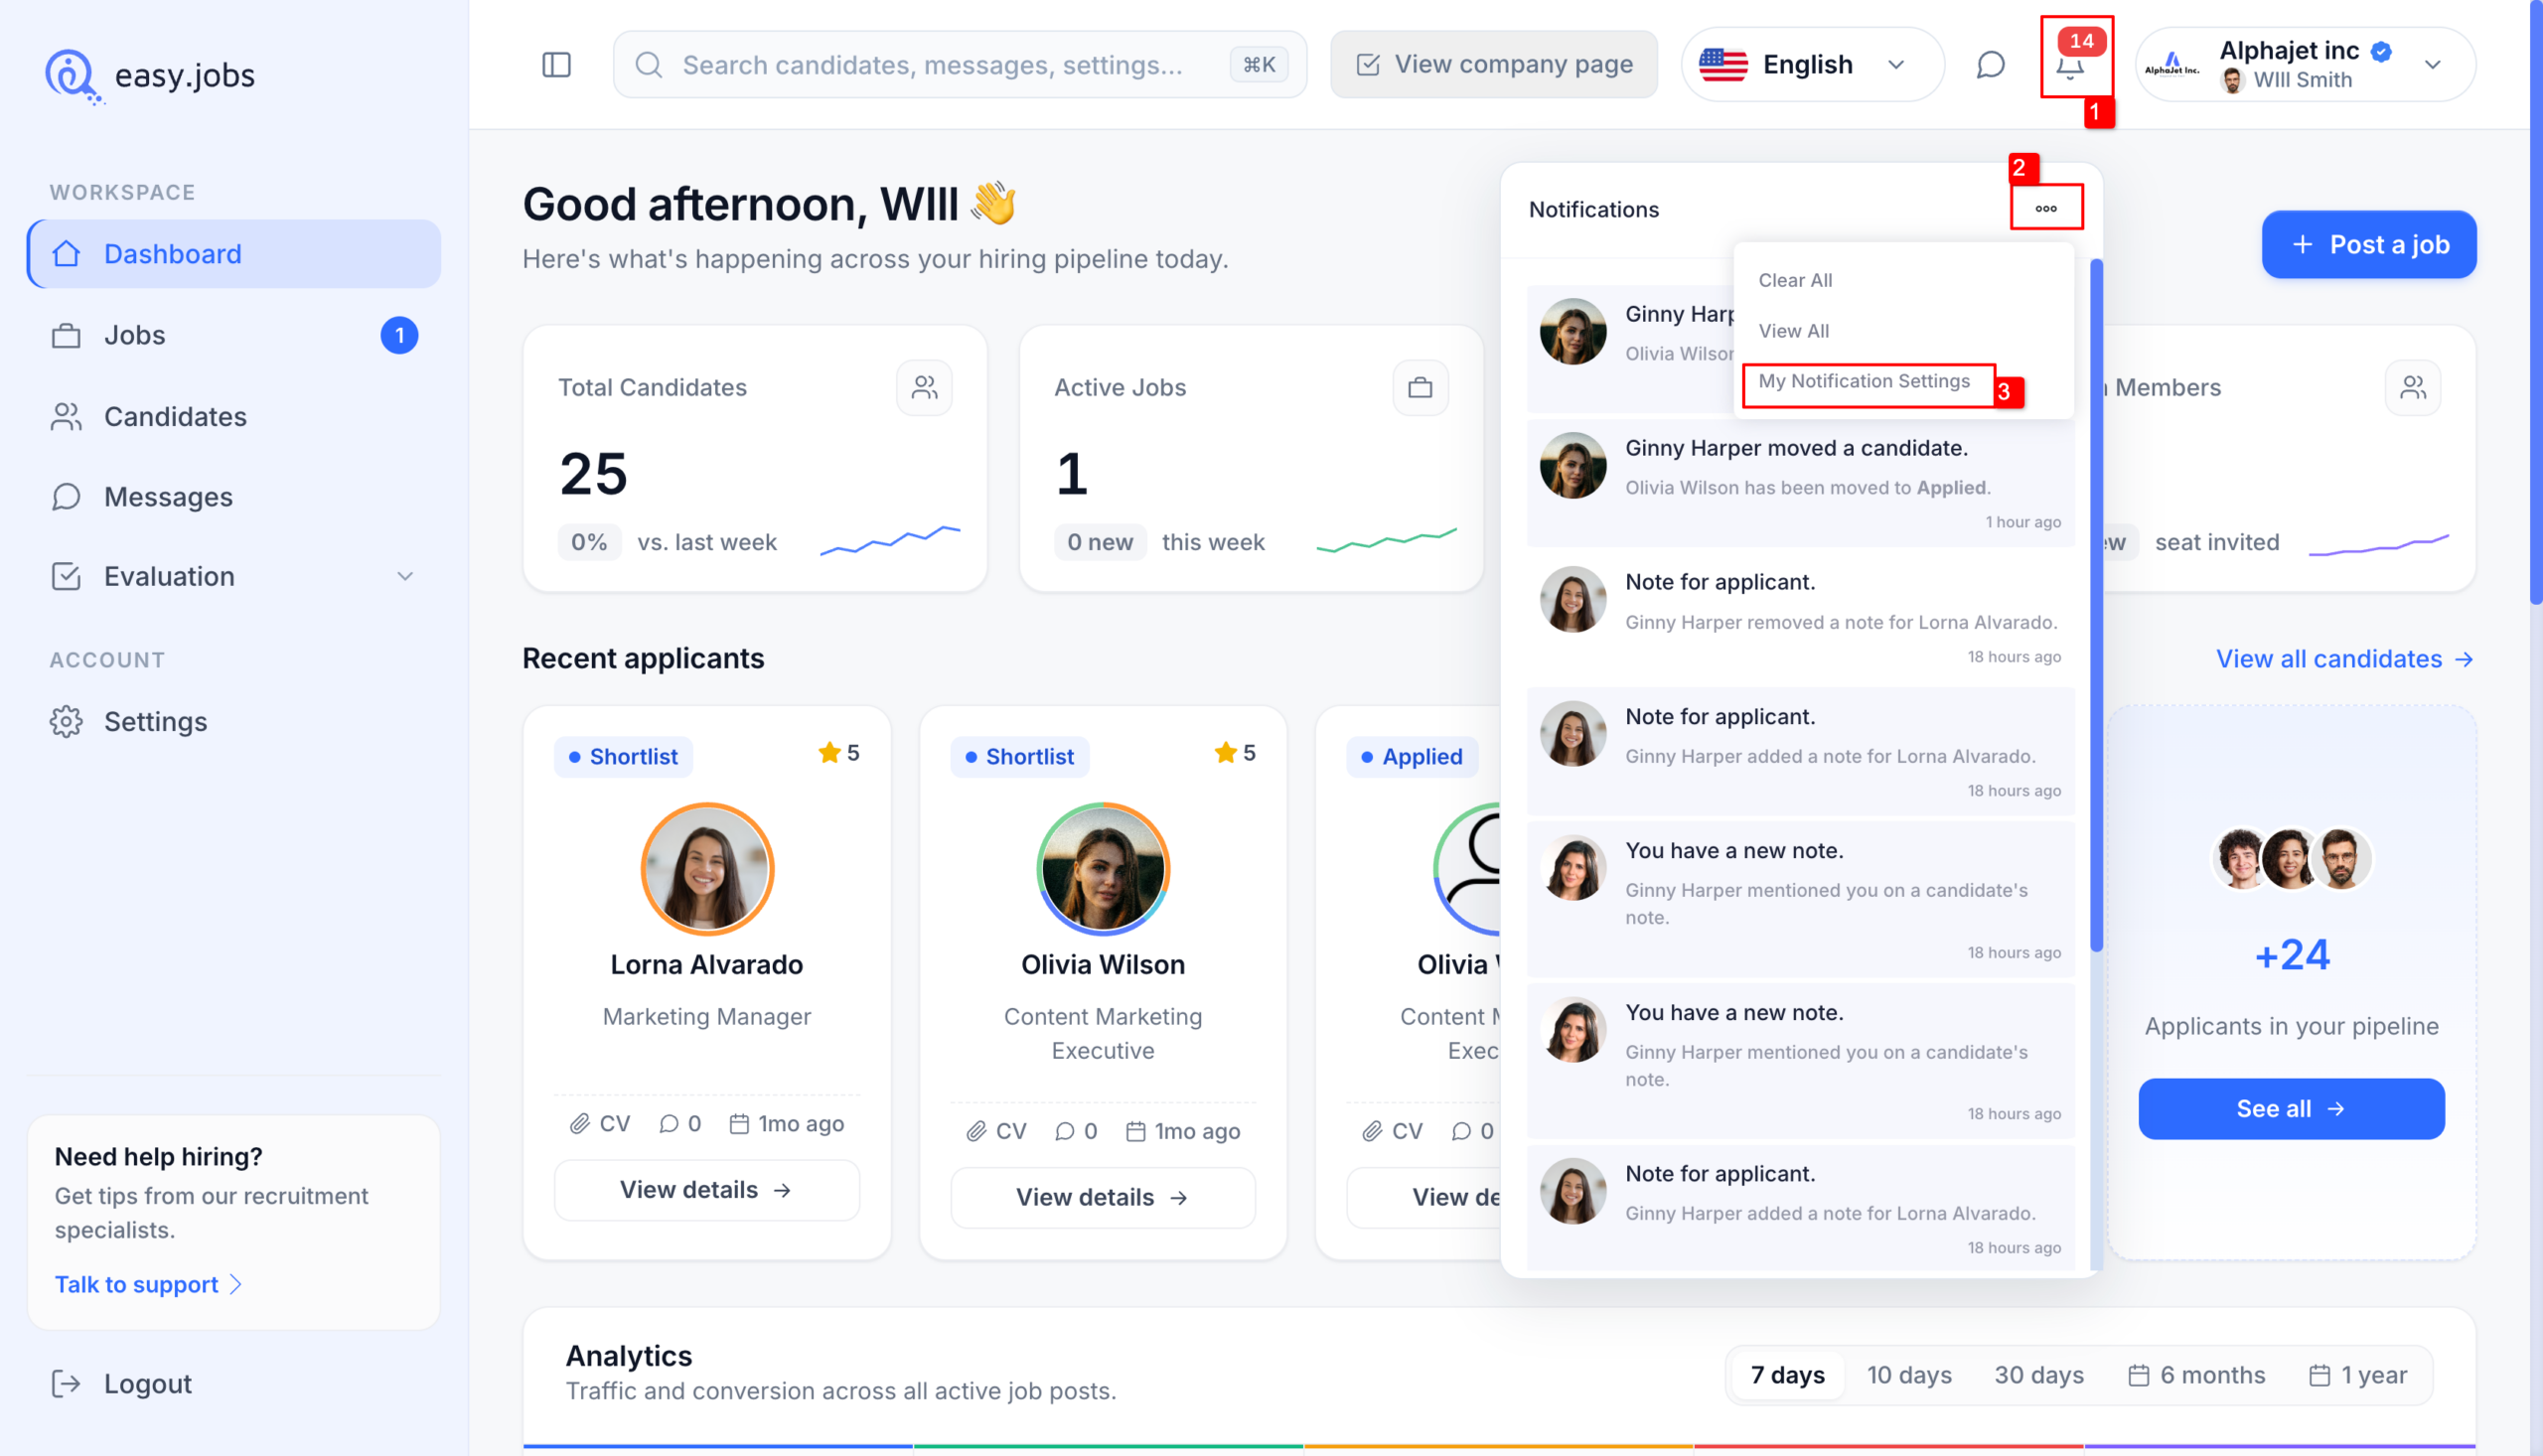Click the search candidates input field
The image size is (2543, 1456).
point(959,65)
